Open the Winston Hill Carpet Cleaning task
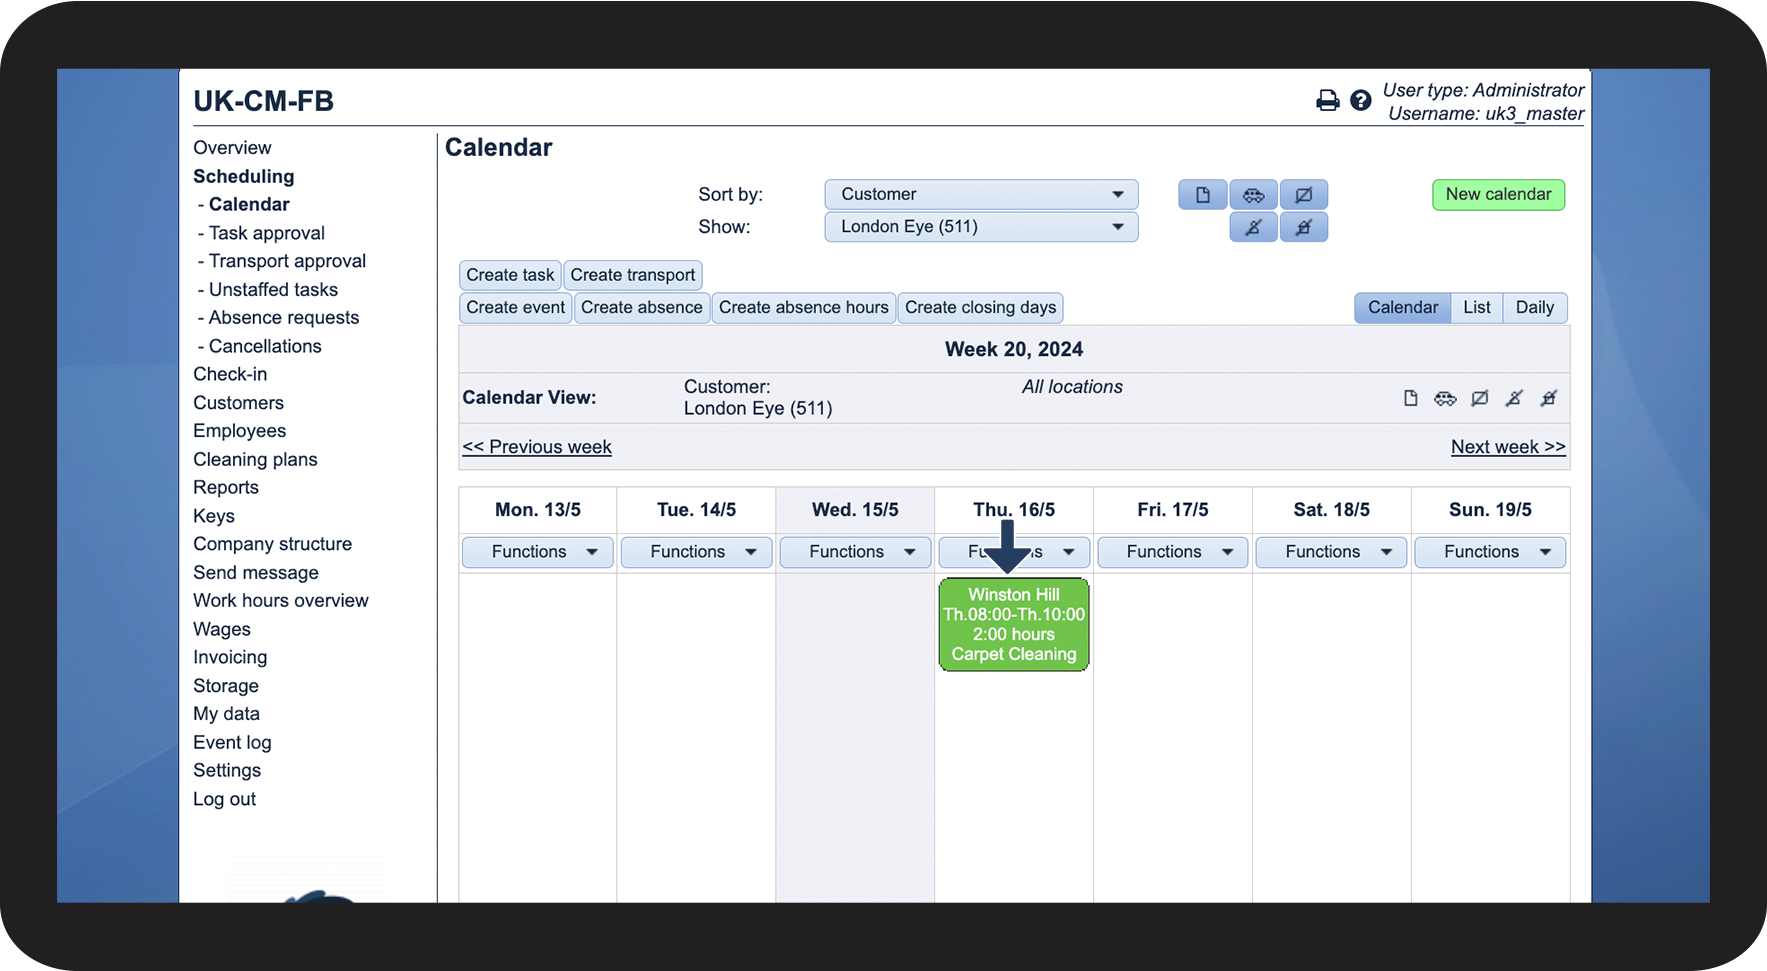The height and width of the screenshot is (971, 1767). point(1014,624)
